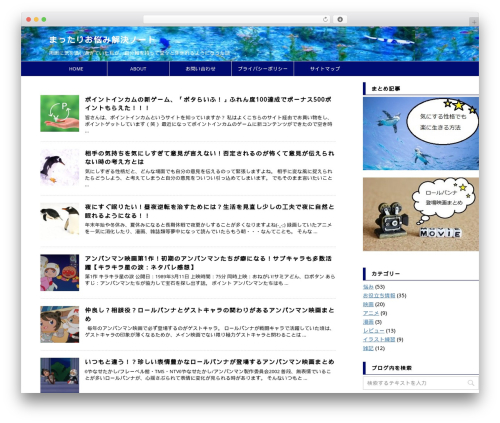
Task: Open the penguin banner 気にする性格でも楽に生きる方法
Action: pyautogui.click(x=421, y=133)
